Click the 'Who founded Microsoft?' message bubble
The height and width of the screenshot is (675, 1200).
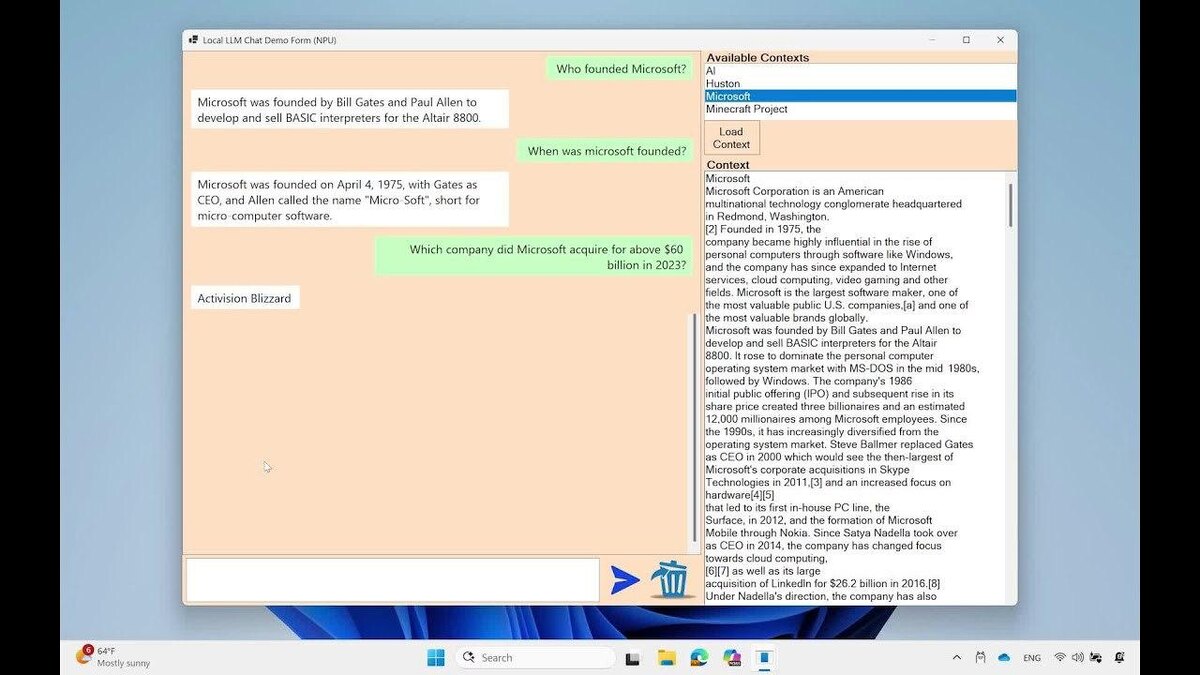pyautogui.click(x=621, y=69)
